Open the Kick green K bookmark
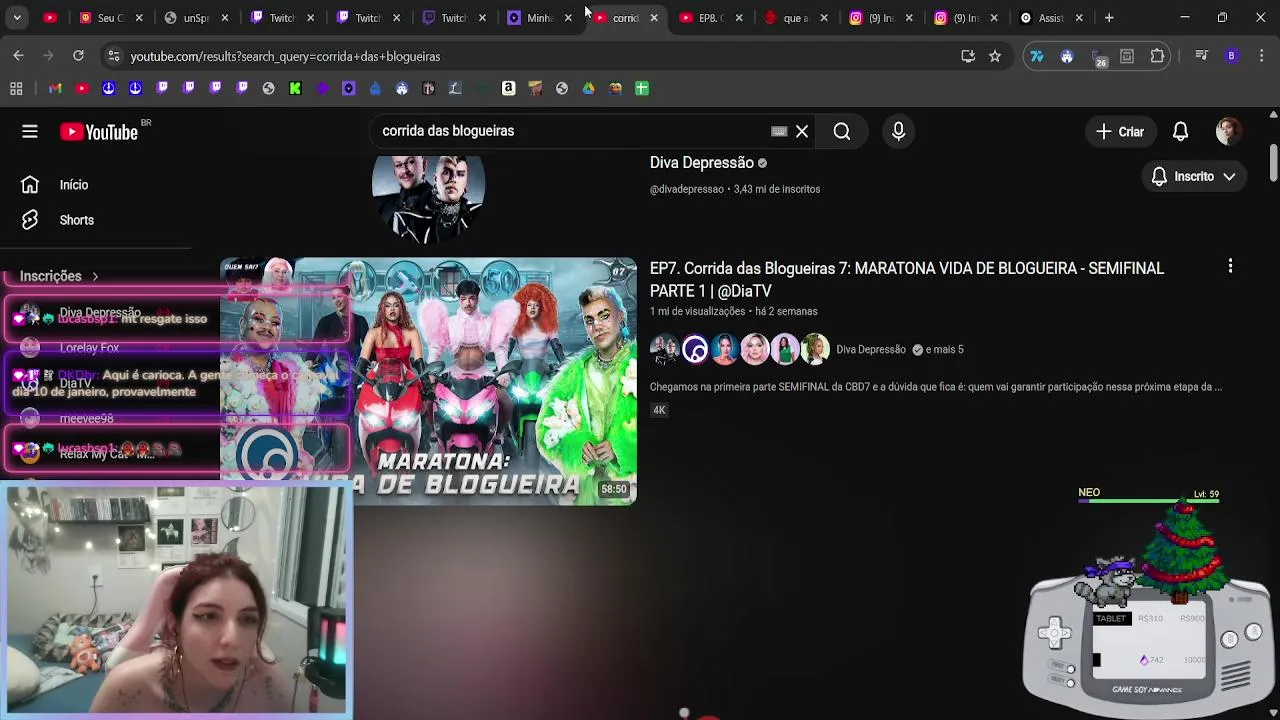Image resolution: width=1280 pixels, height=720 pixels. [295, 89]
